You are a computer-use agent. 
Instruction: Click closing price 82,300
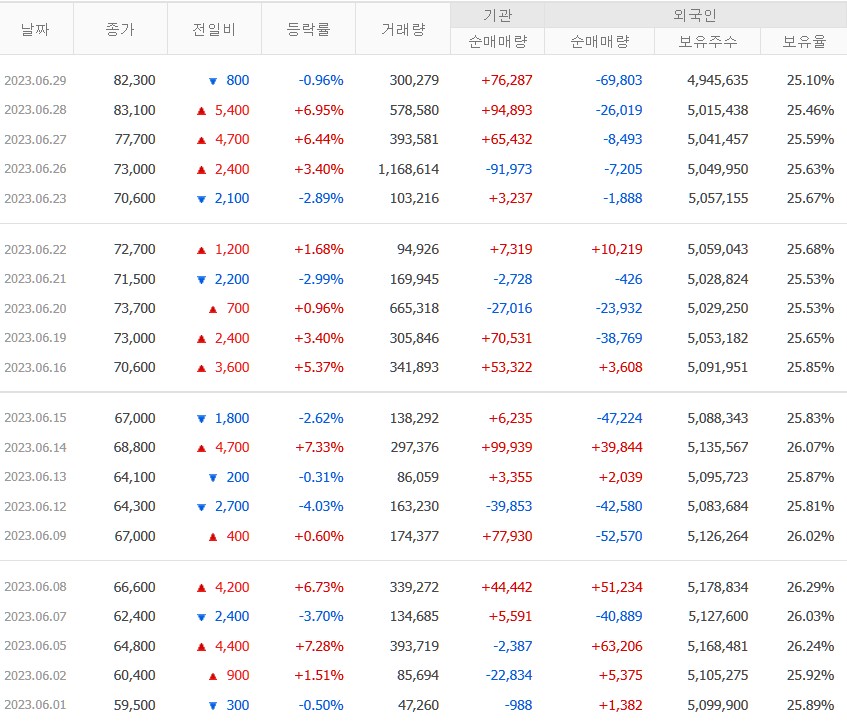(135, 80)
